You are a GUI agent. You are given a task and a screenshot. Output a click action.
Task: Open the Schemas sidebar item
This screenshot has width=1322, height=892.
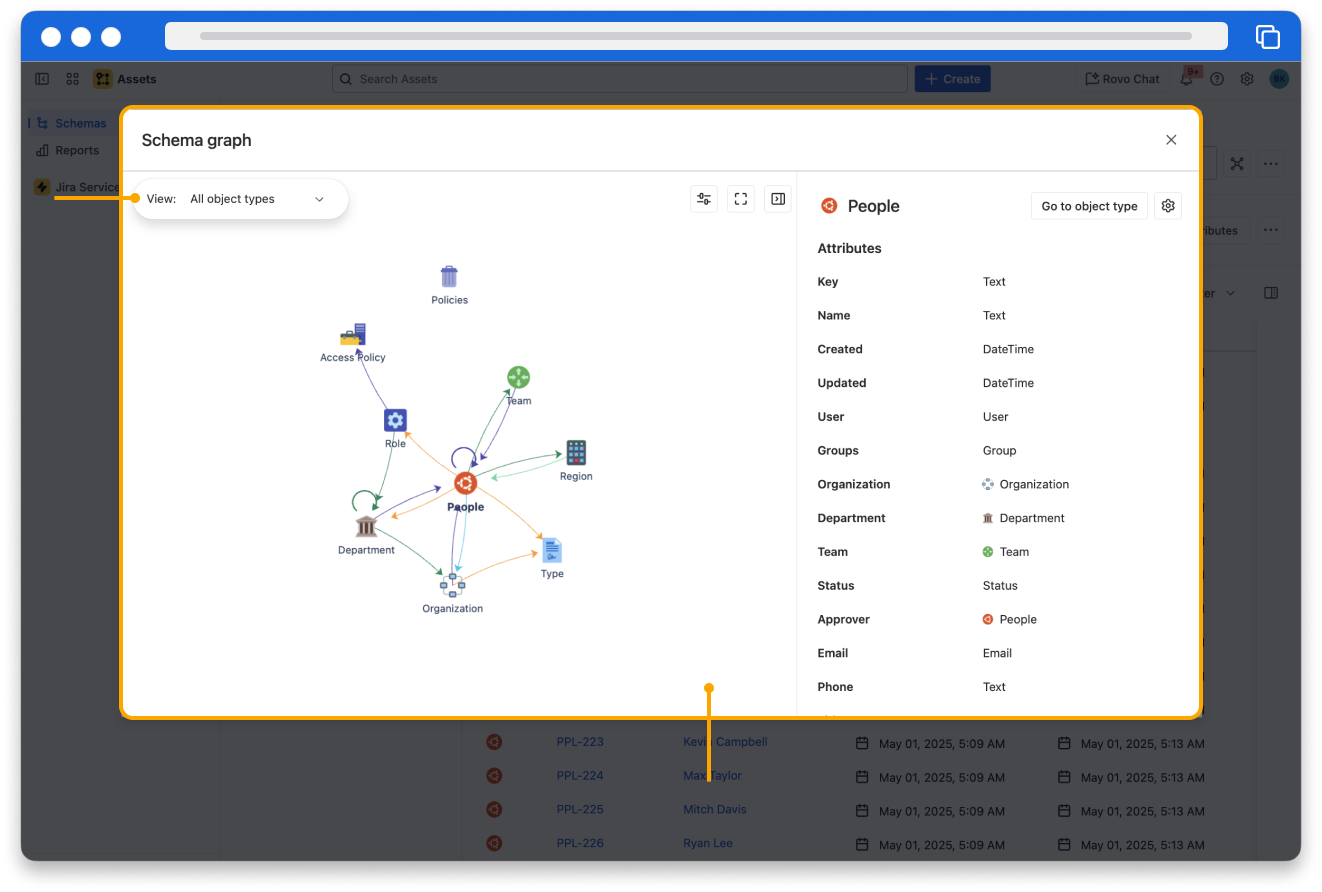pos(80,123)
